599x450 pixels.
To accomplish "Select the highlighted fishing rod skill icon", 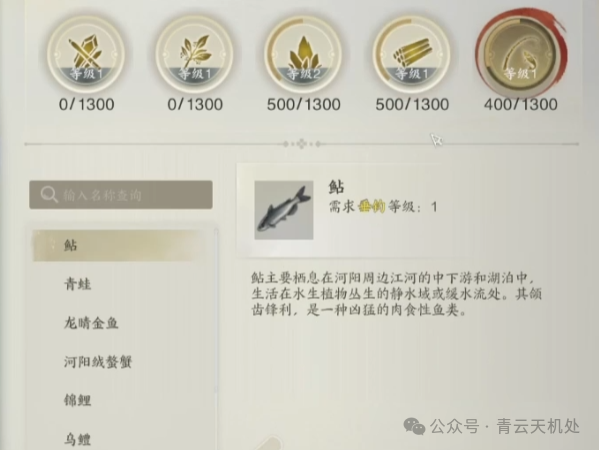I will coord(520,54).
